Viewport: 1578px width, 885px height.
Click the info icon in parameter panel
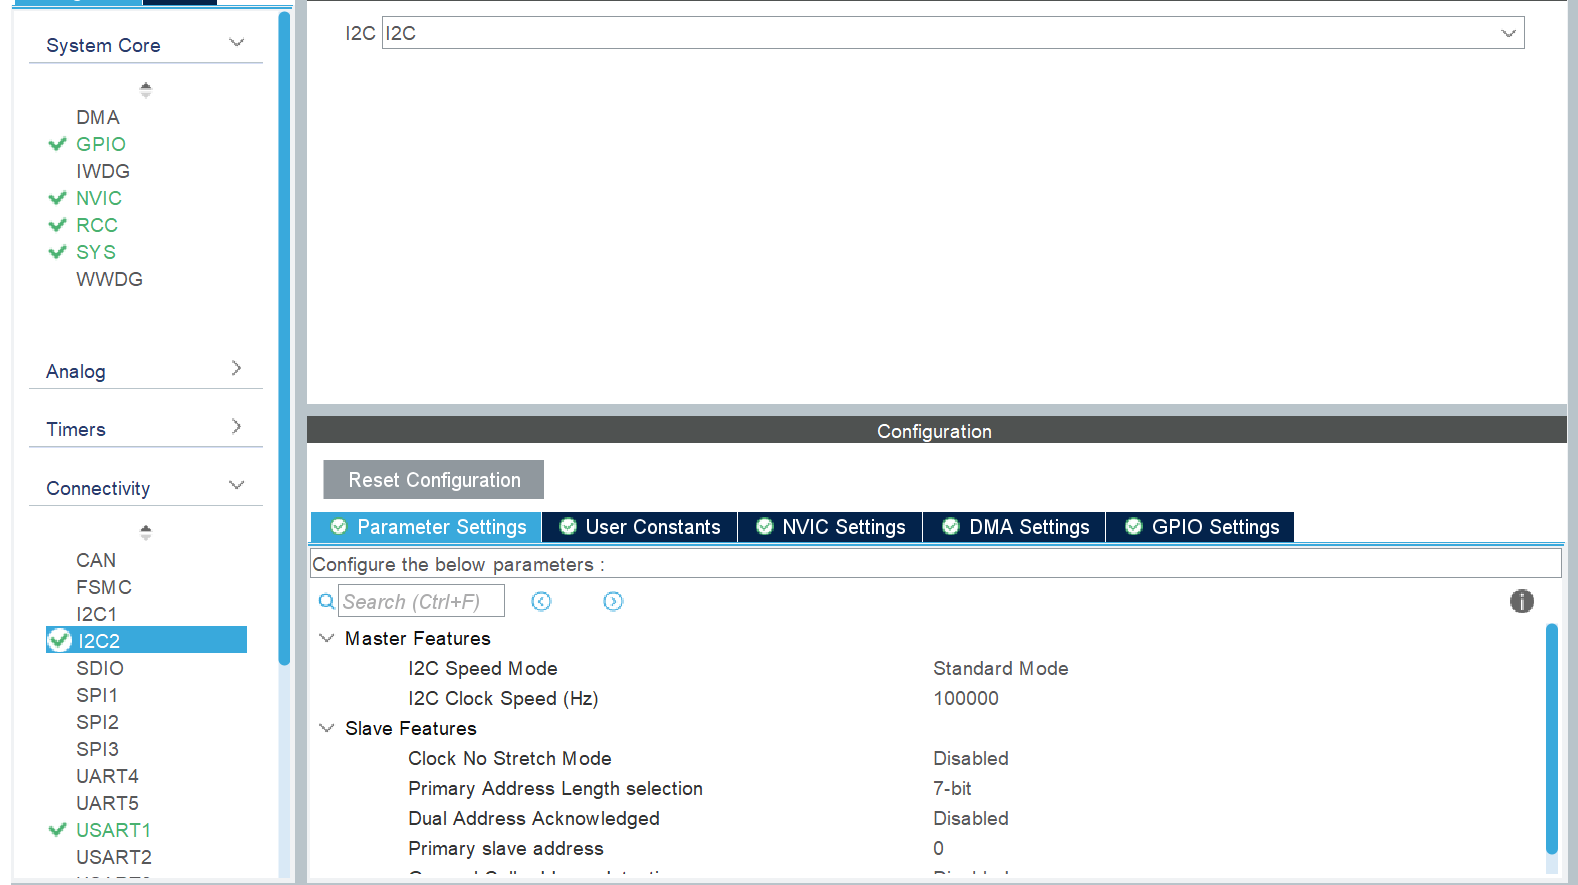(1521, 601)
